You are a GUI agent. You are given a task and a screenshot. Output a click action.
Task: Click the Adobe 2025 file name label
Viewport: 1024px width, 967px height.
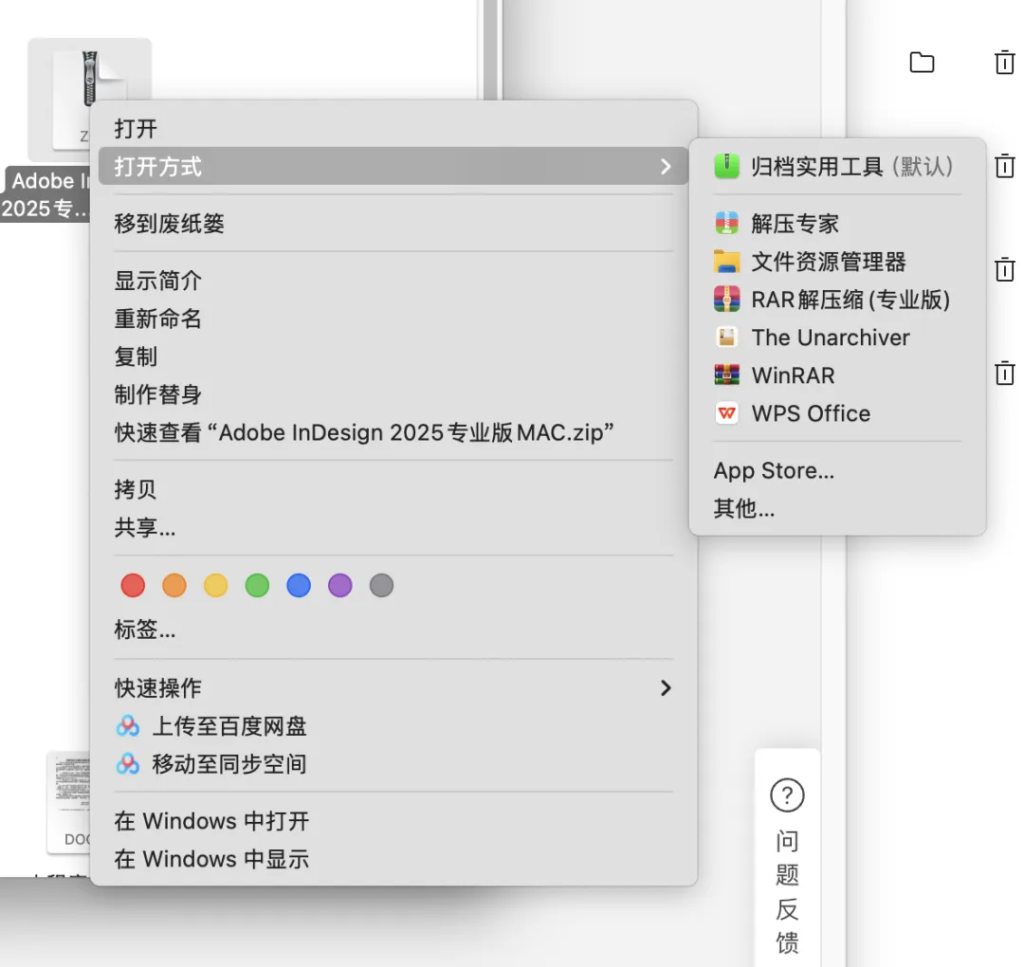44,195
